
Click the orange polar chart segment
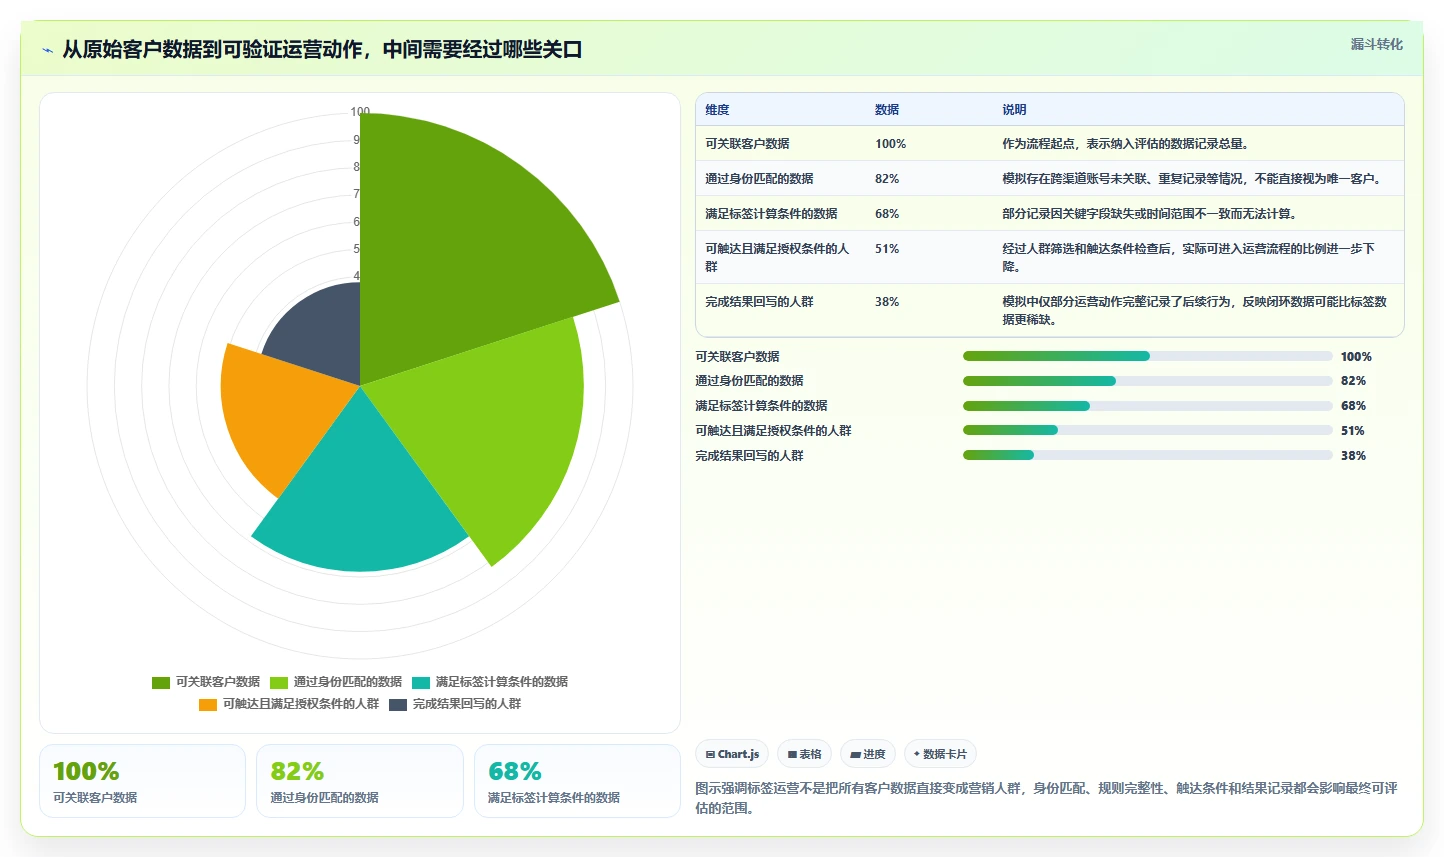click(x=280, y=410)
